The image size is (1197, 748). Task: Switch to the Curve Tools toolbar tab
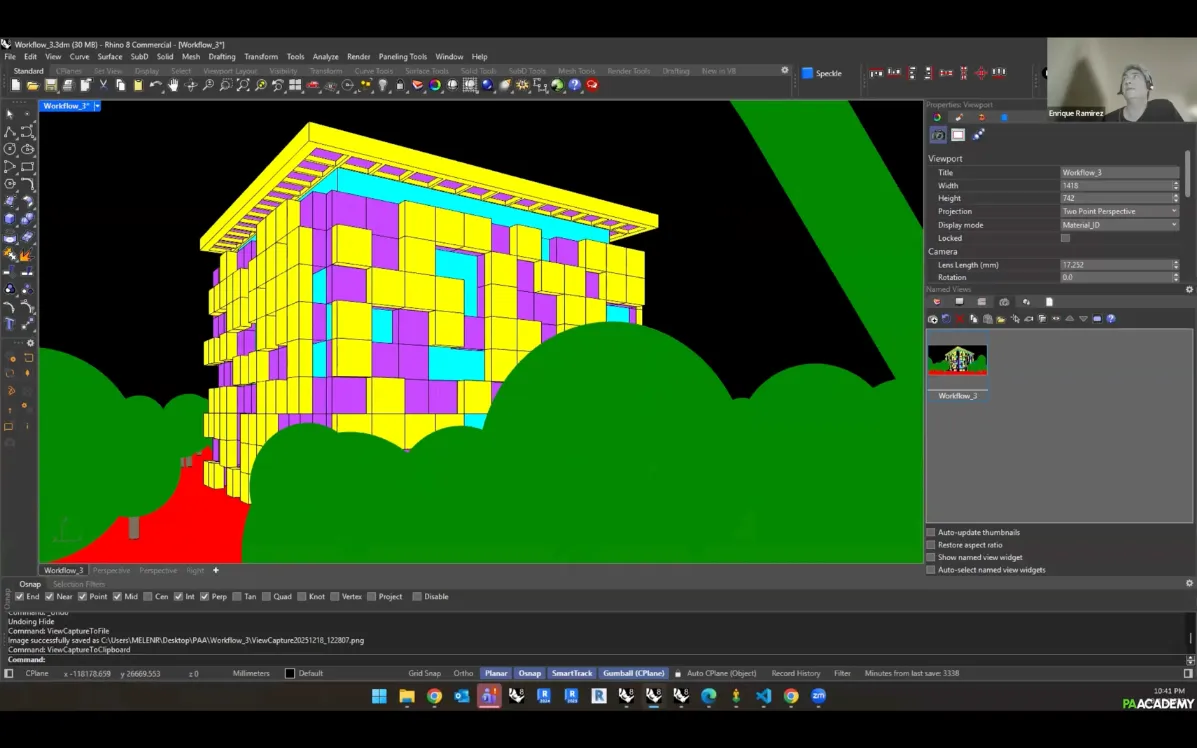coord(373,71)
